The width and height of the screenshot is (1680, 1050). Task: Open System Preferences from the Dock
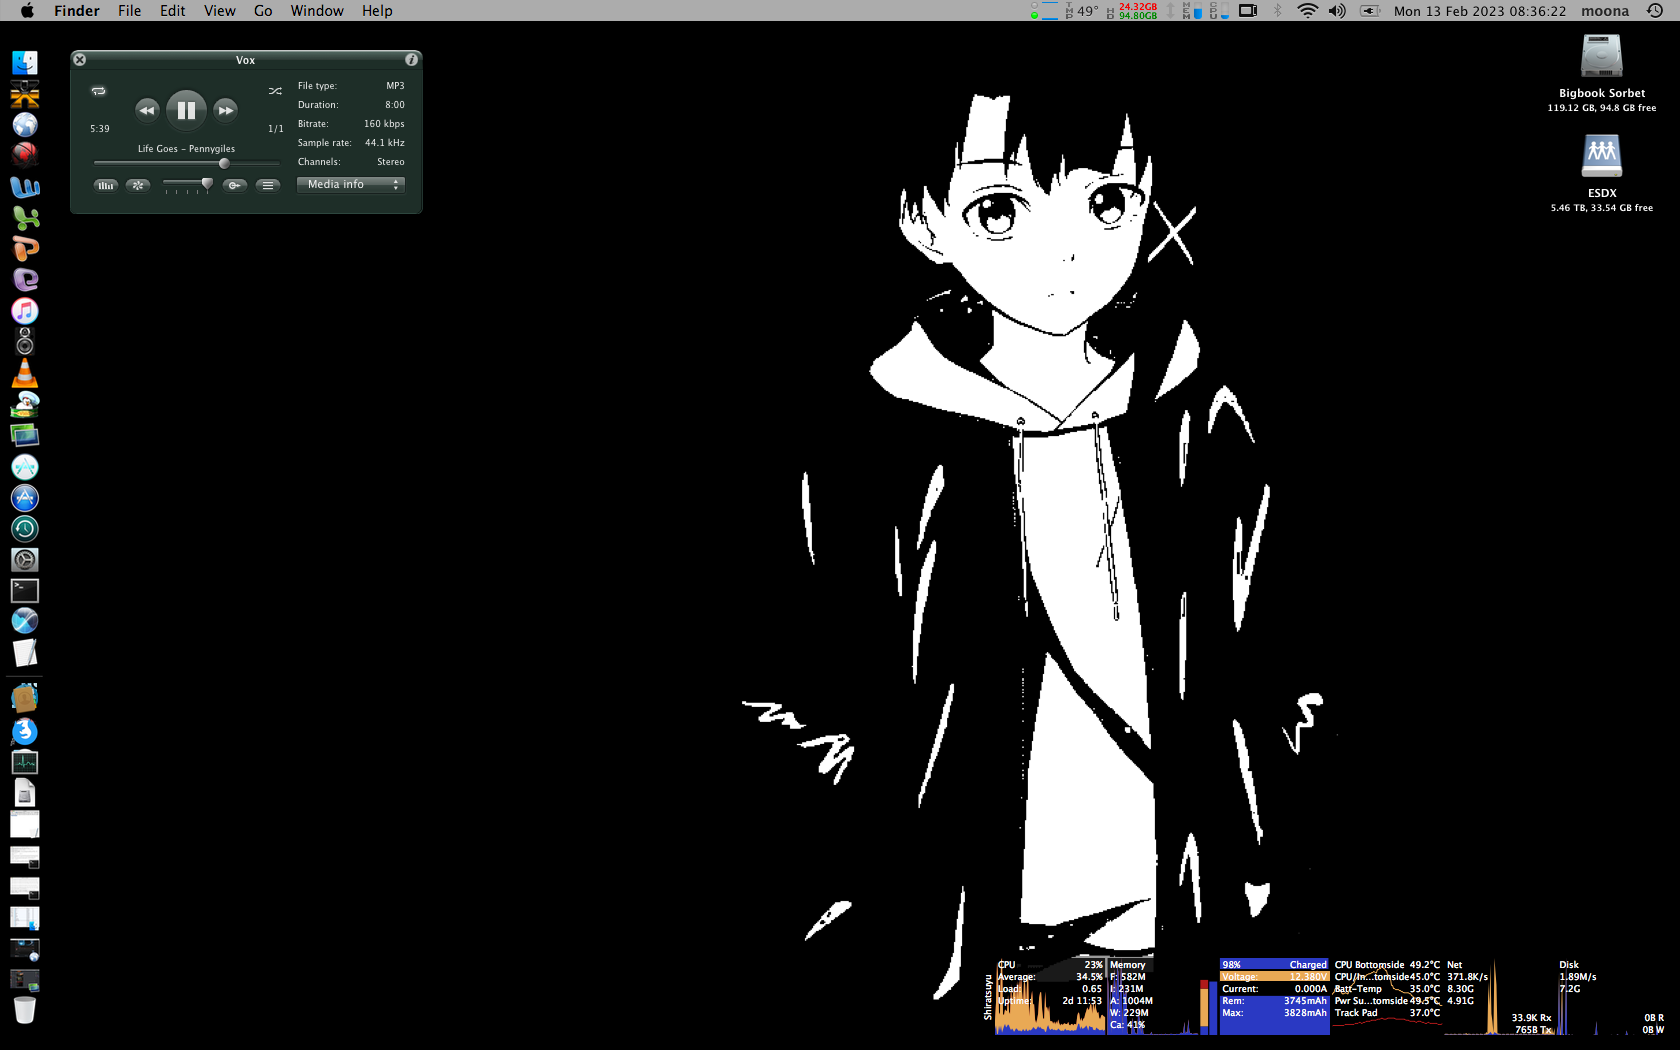coord(25,560)
